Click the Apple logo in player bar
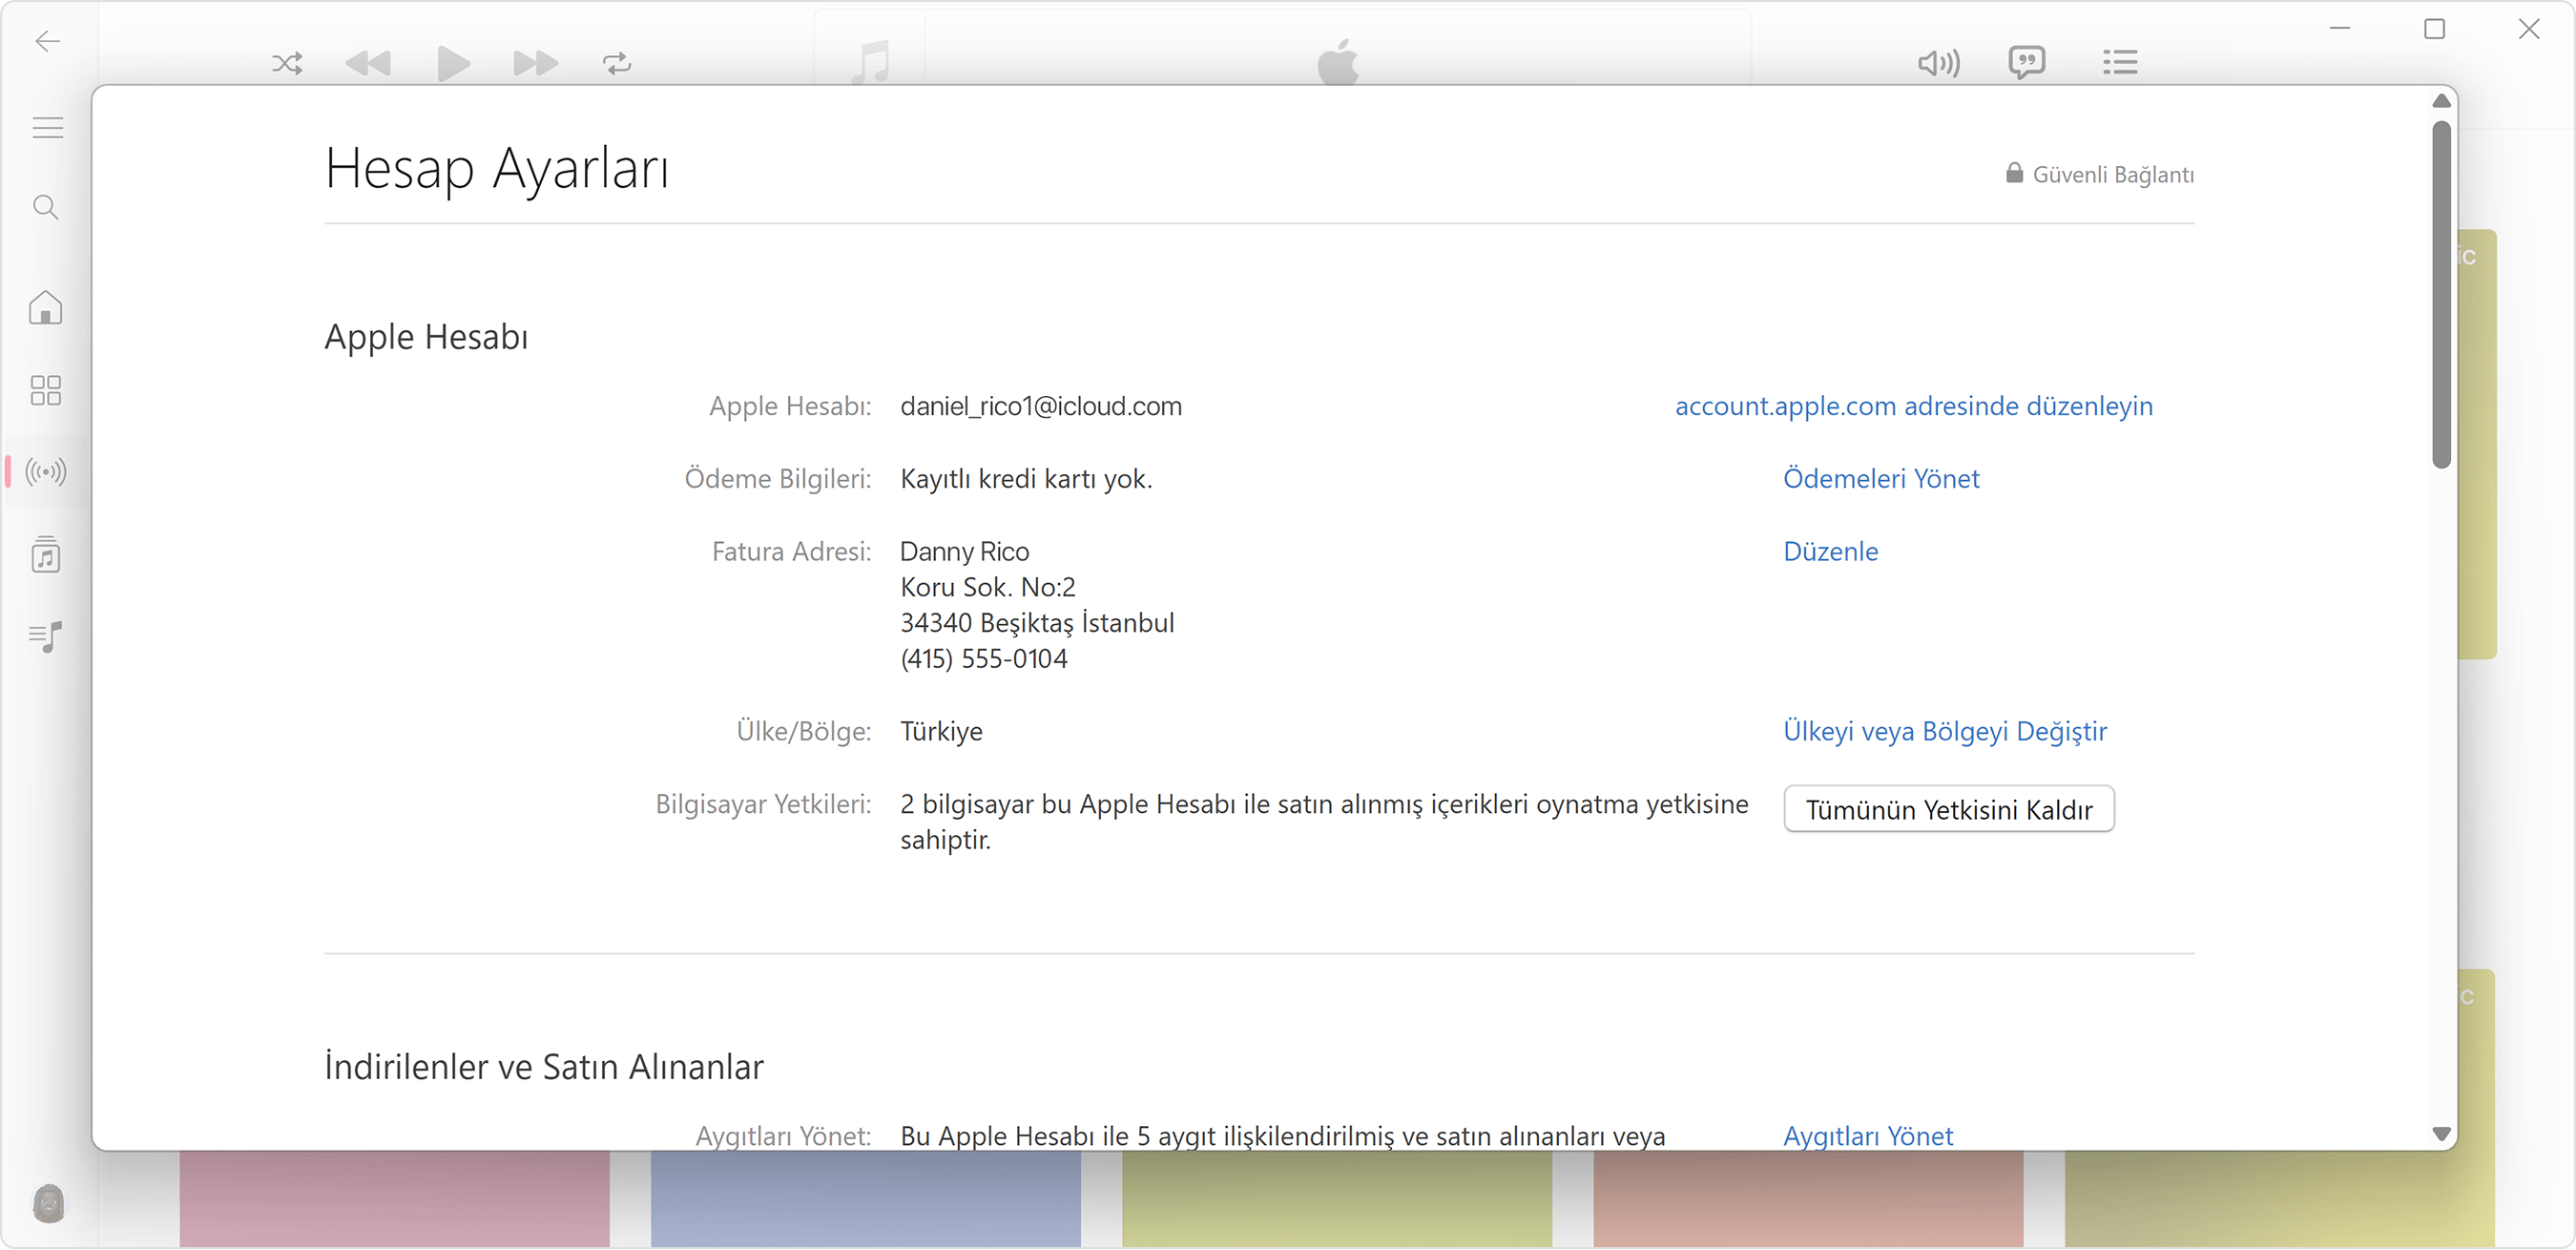 click(x=1338, y=62)
